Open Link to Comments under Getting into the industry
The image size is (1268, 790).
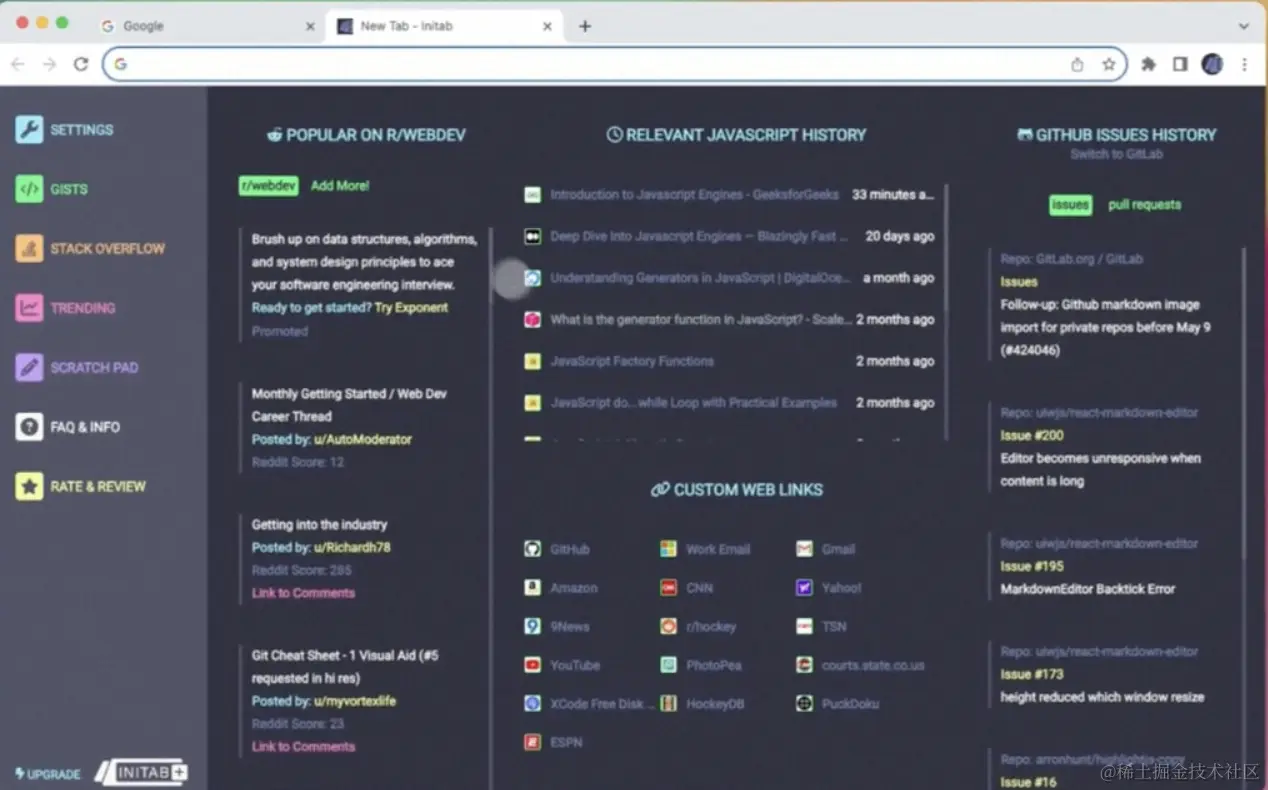pyautogui.click(x=303, y=593)
